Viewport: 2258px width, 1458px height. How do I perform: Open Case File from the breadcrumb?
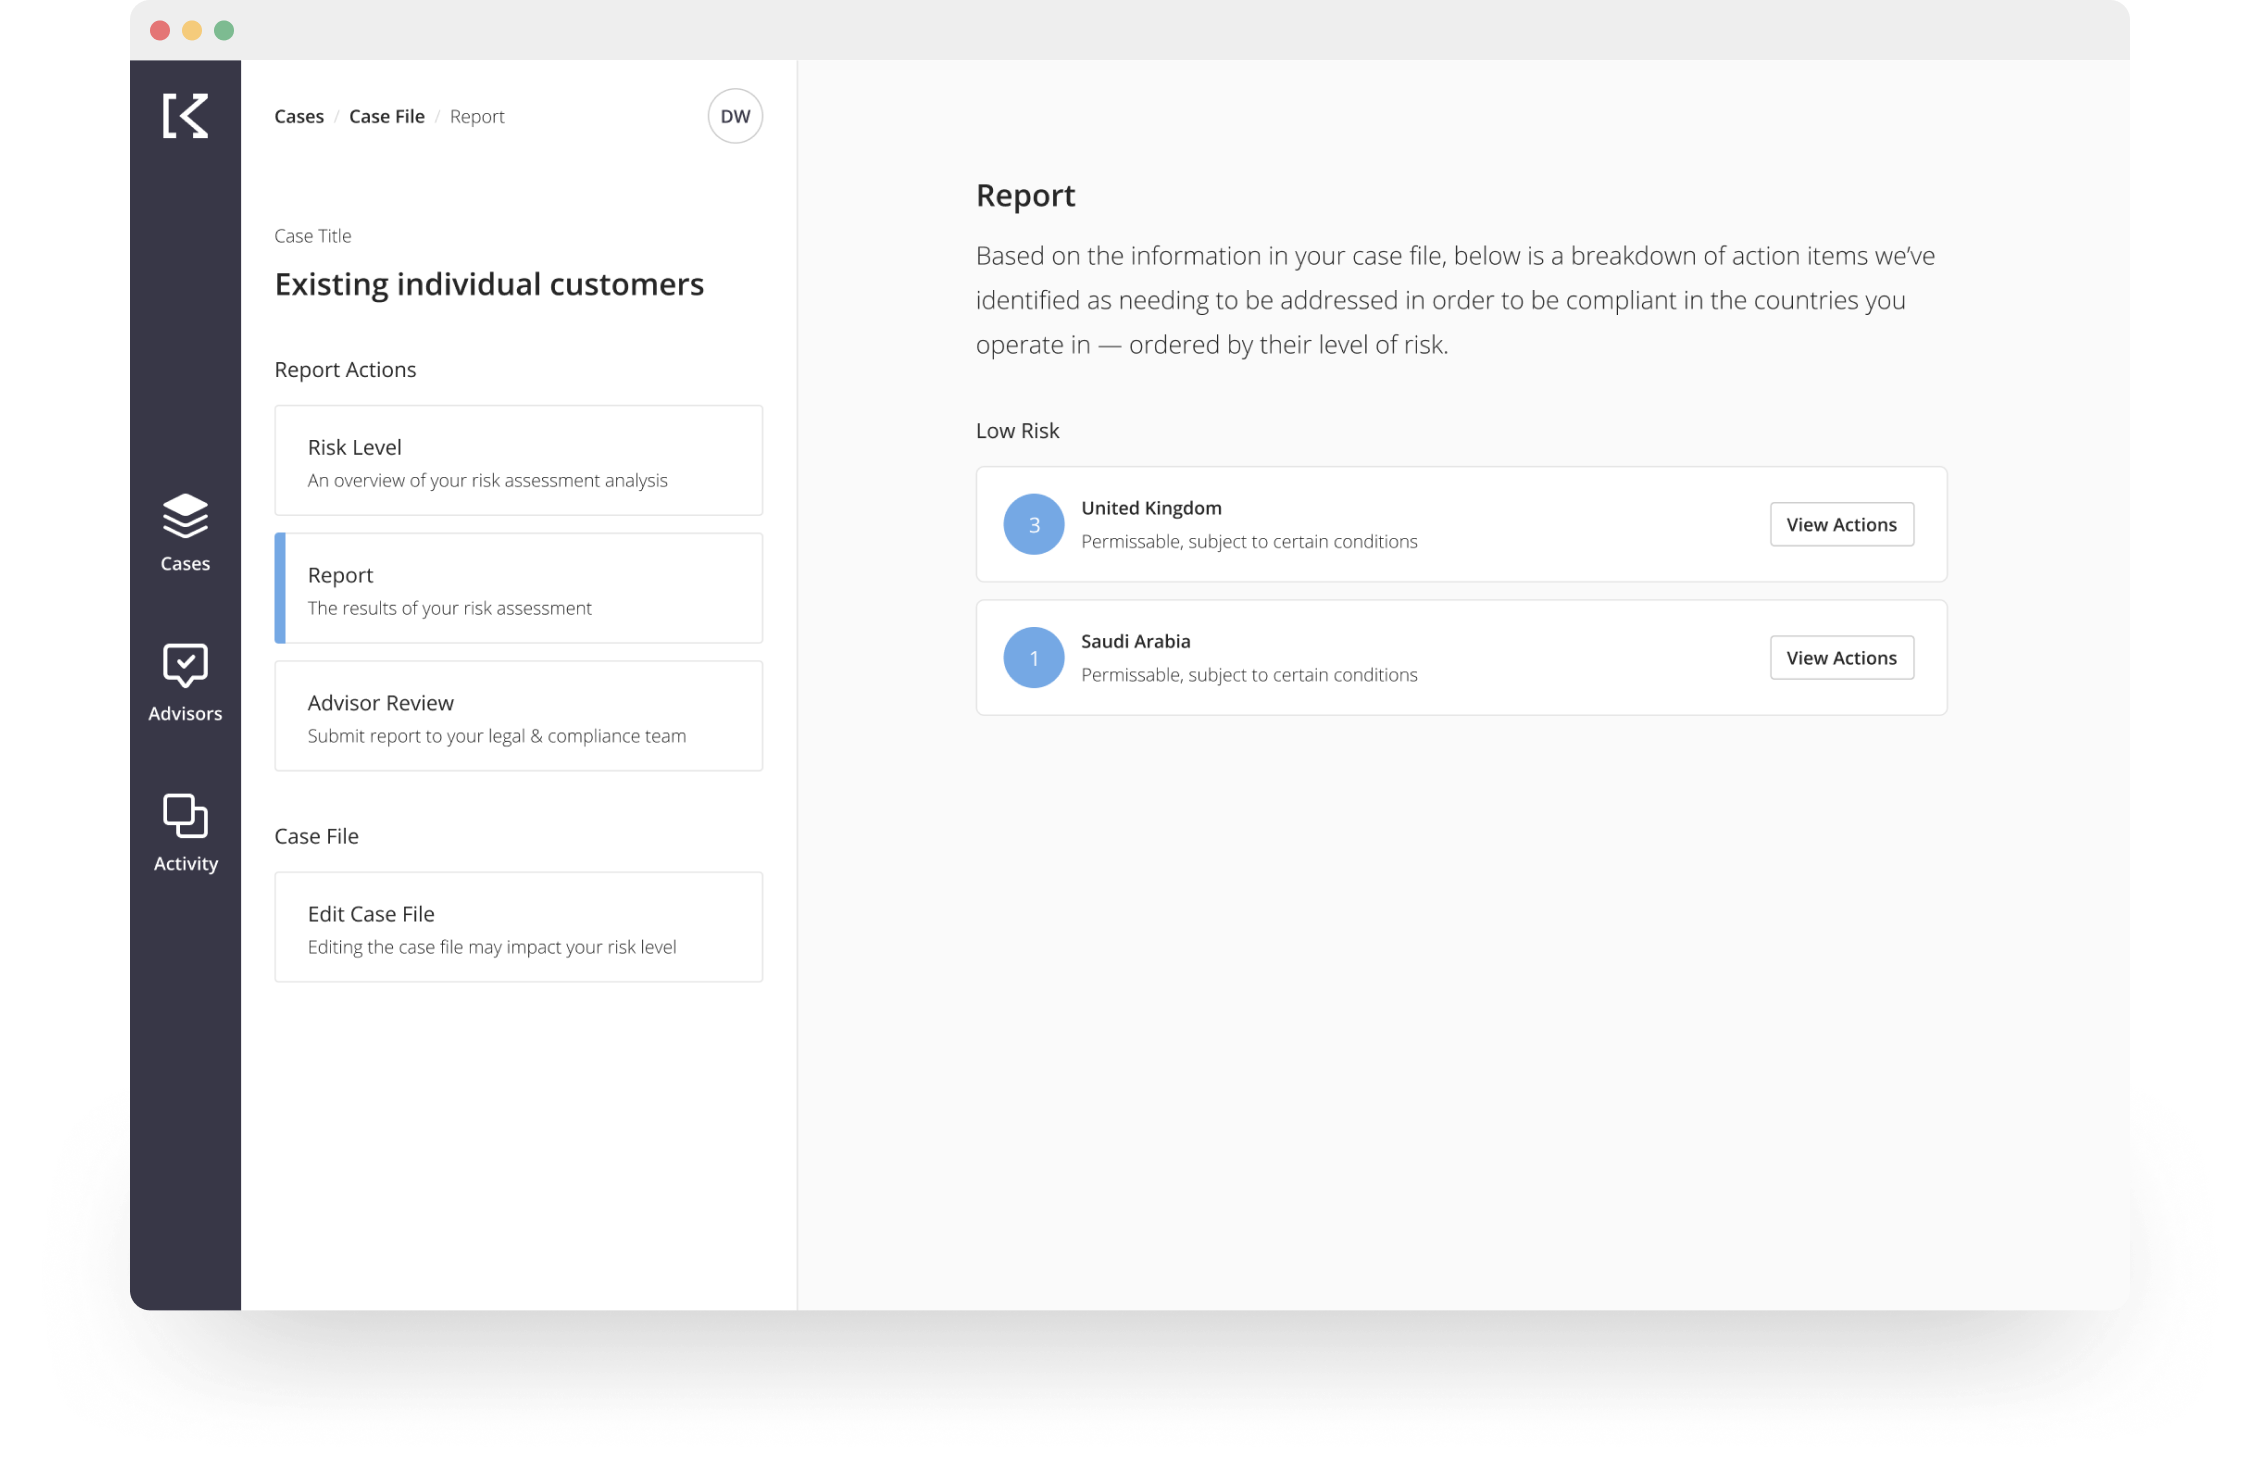(387, 116)
